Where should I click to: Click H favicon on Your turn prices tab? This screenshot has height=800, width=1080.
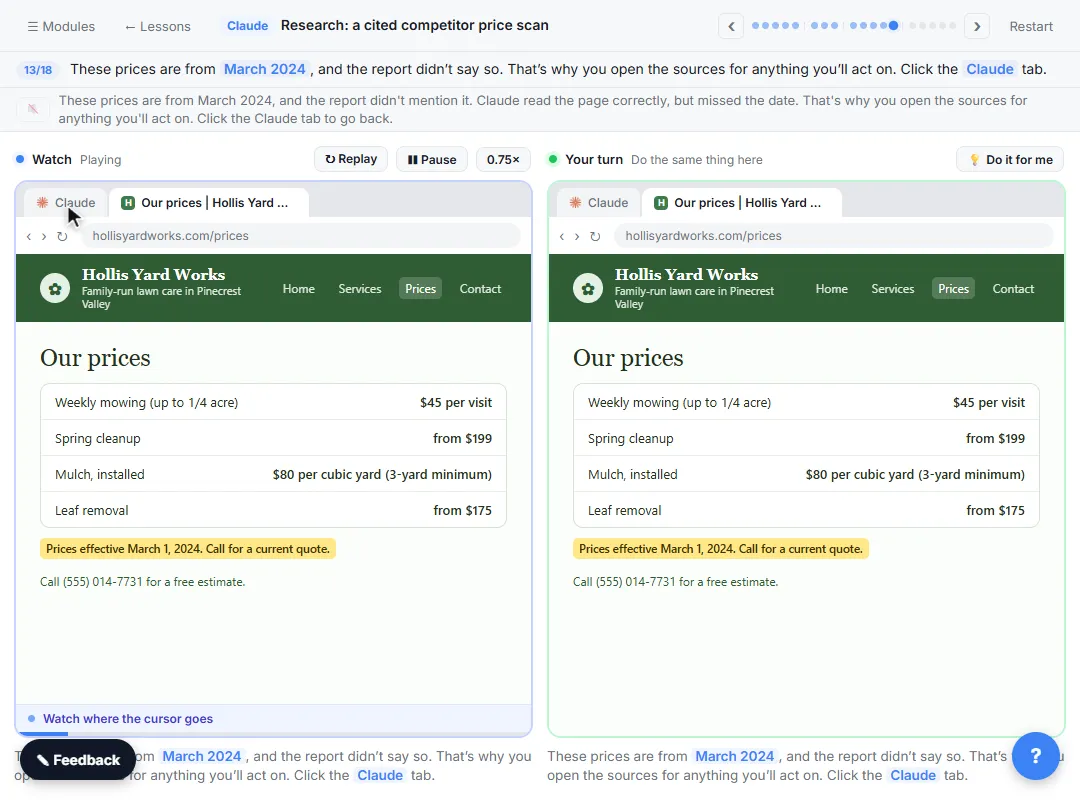(x=661, y=203)
